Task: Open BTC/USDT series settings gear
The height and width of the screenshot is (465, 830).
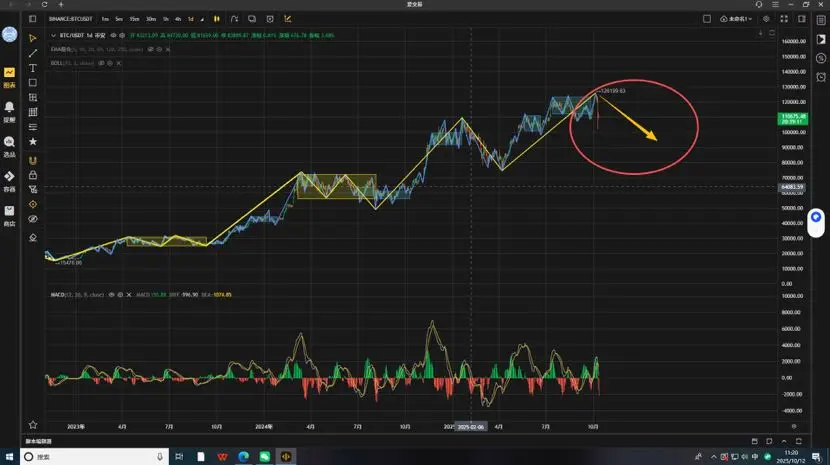Action: [122, 35]
